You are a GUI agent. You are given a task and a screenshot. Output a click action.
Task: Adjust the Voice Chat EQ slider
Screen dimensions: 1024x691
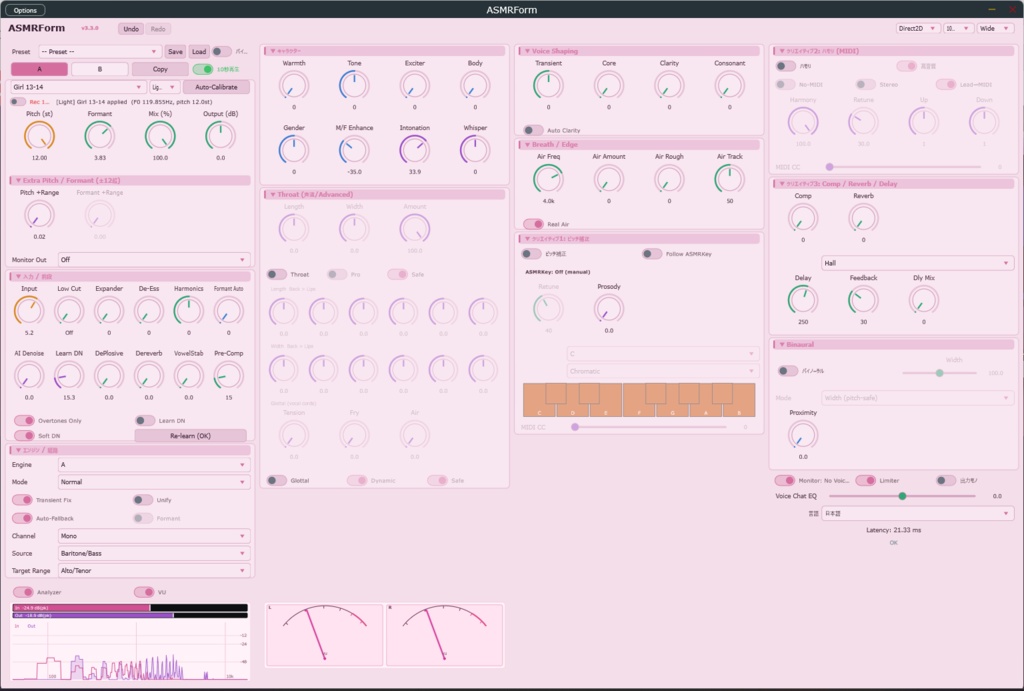(903, 496)
